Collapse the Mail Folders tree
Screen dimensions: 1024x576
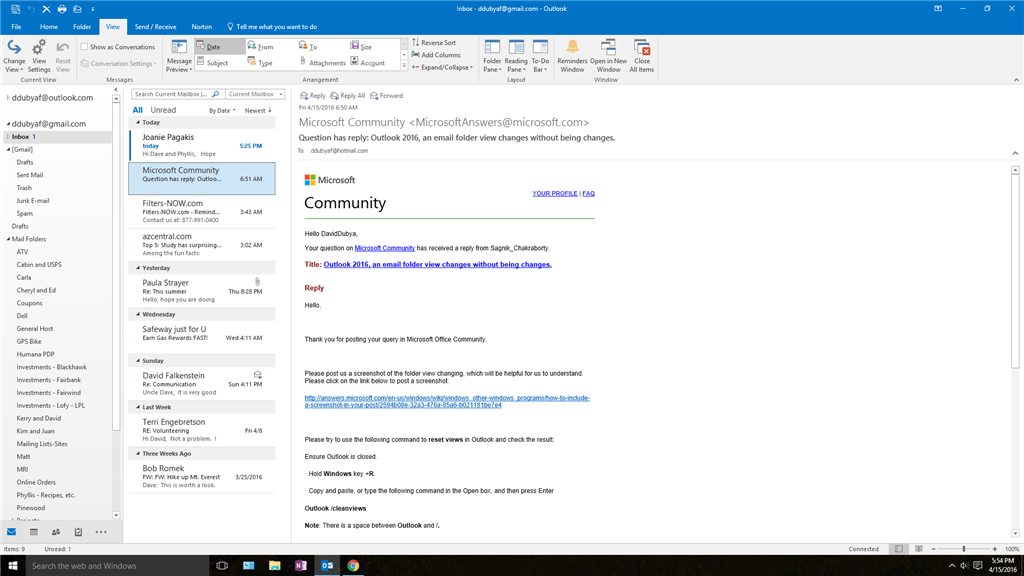tap(8, 239)
